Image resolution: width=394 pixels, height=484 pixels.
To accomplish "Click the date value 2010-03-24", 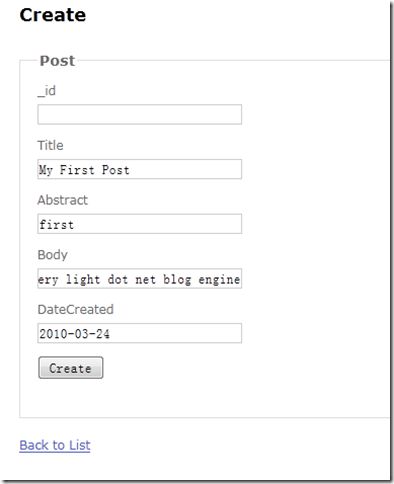I will pos(74,334).
